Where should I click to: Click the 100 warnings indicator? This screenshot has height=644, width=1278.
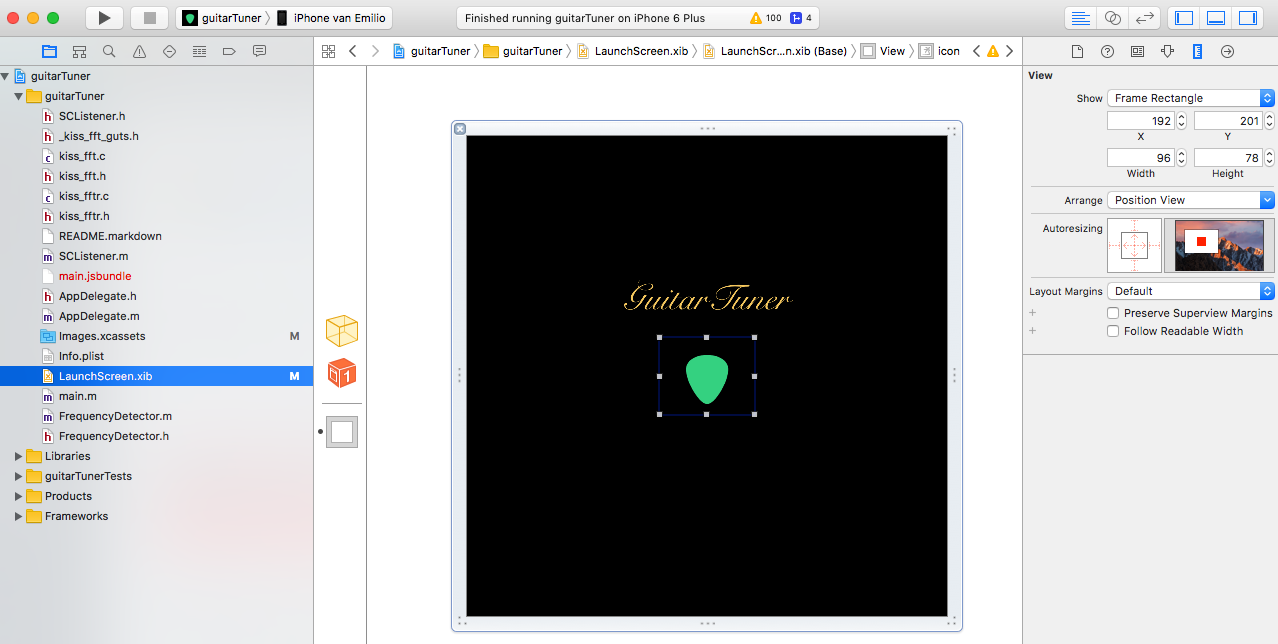point(766,18)
